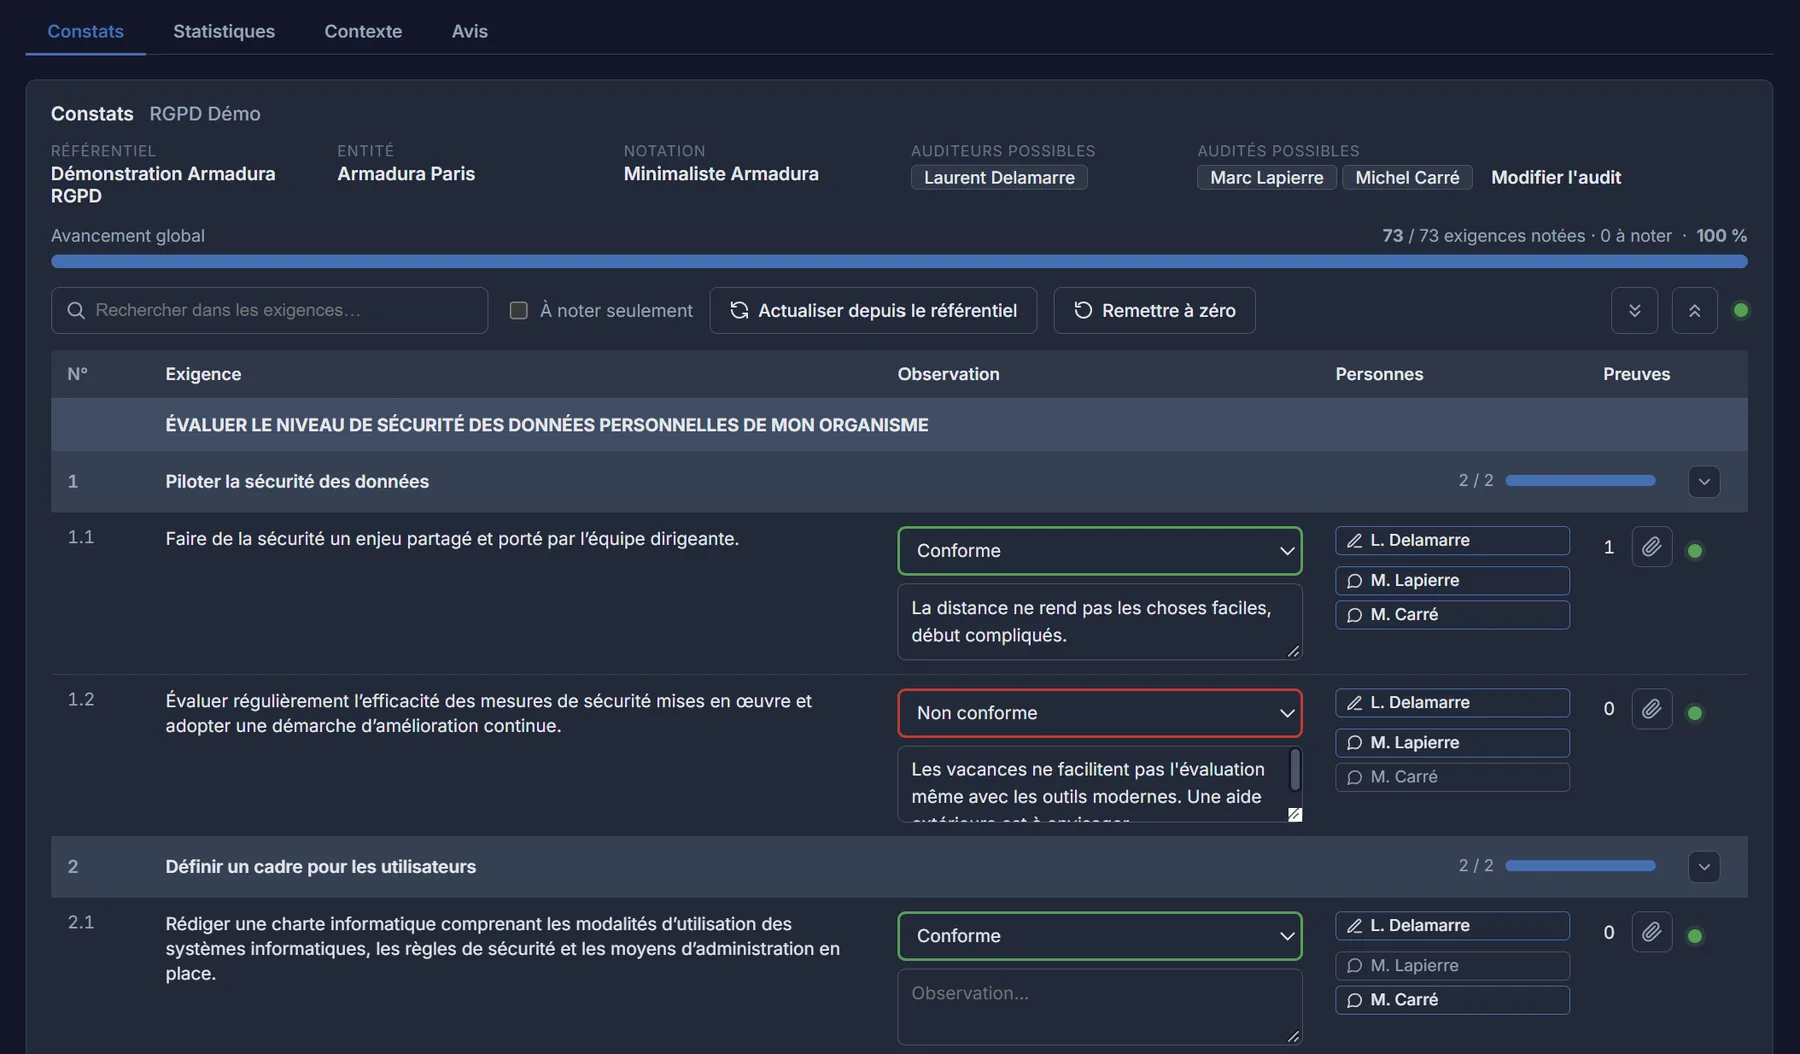1800x1054 pixels.
Task: Click 'Actualiser depuis le référentiel' button
Action: click(873, 310)
